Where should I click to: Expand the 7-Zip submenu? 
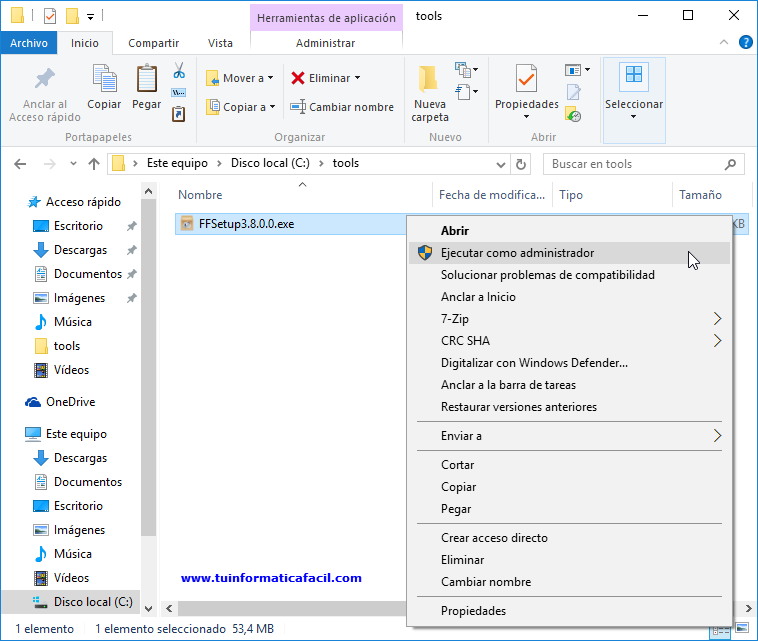(x=717, y=319)
